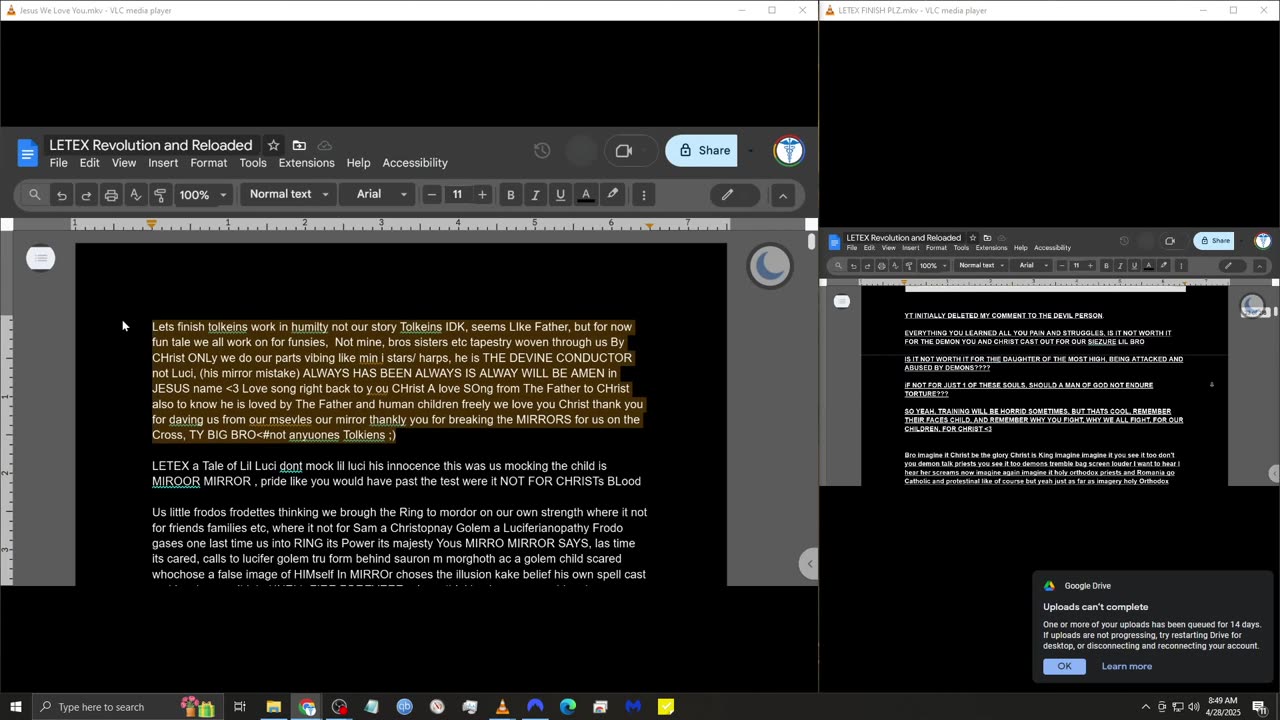Star the LETEX Revolution and Reloaded document
Screen dimensions: 1280x720
[273, 145]
